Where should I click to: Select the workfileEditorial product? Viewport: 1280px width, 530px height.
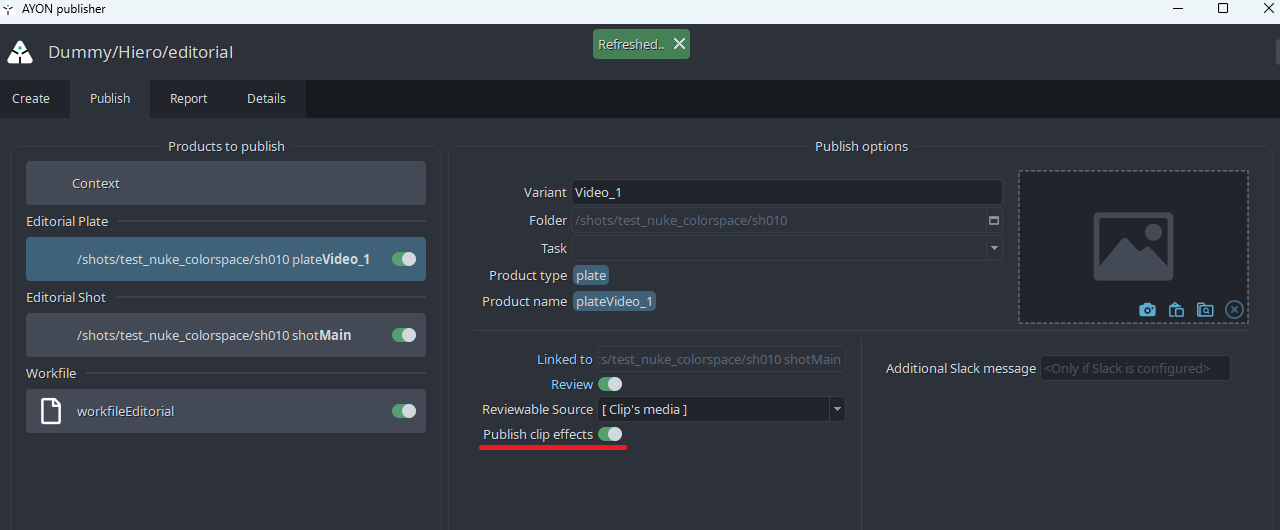point(226,411)
